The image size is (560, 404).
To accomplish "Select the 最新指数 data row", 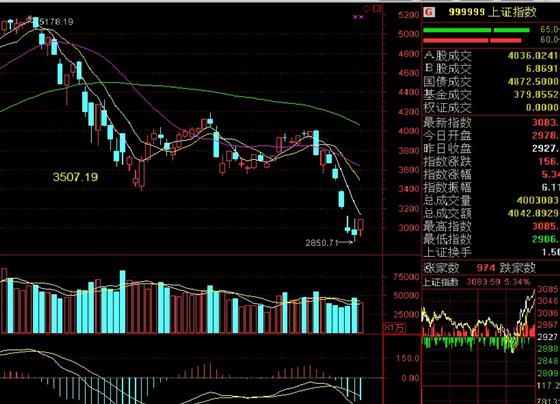I will [491, 123].
